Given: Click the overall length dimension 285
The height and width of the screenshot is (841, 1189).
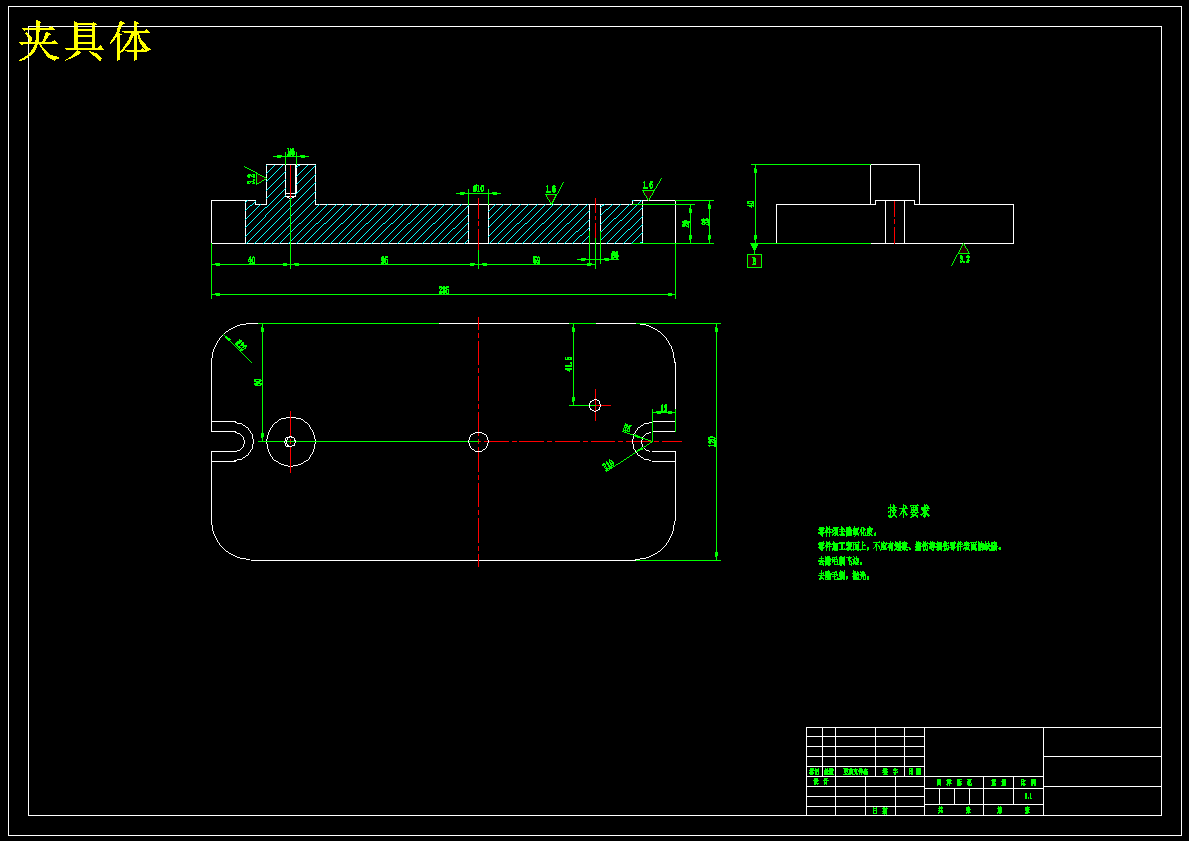Looking at the screenshot, I should [x=444, y=290].
